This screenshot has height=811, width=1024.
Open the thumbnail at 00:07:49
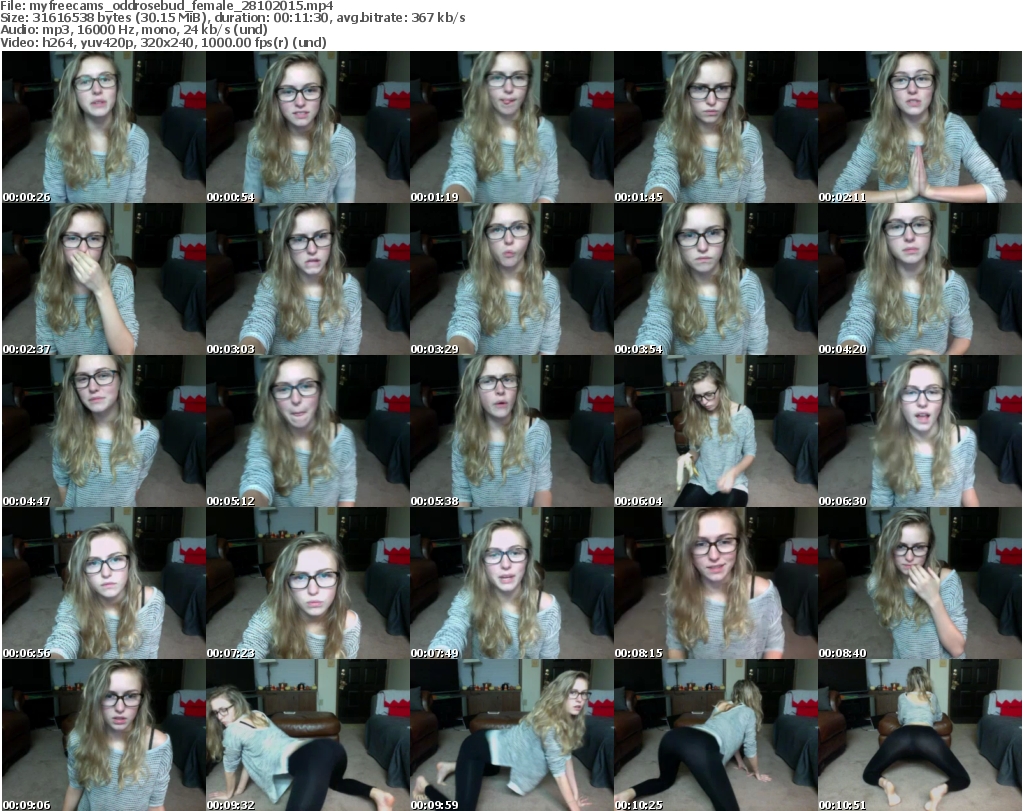pos(512,584)
